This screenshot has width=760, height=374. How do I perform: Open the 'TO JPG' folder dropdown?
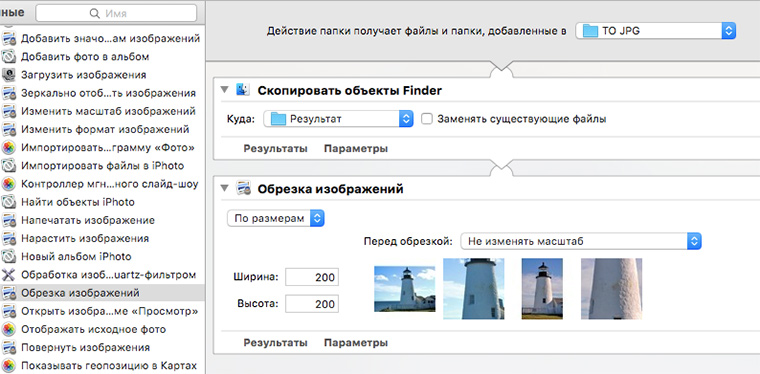655,31
